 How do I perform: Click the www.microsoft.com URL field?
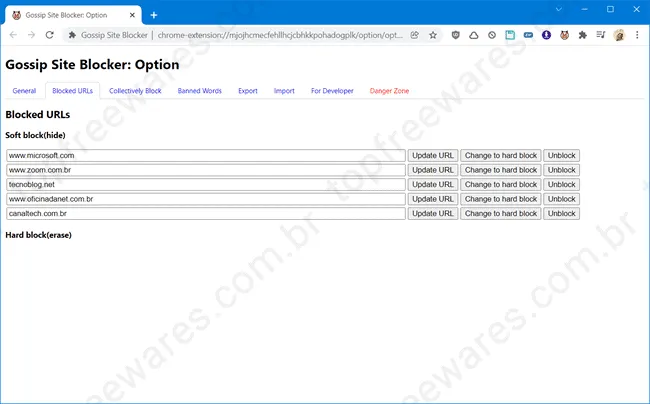tap(206, 155)
